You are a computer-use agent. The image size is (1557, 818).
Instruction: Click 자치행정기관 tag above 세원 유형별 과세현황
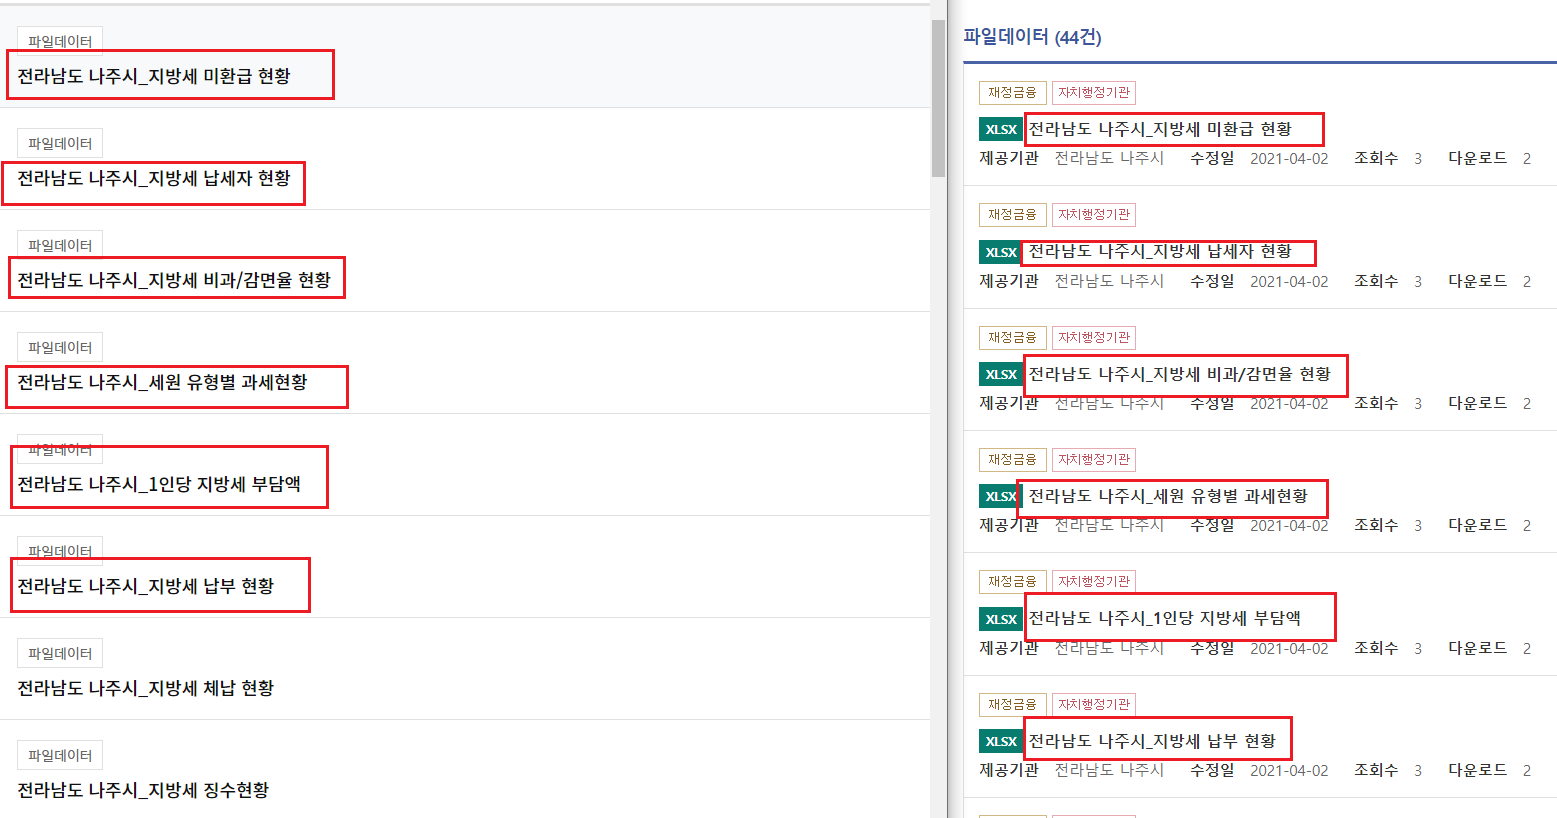click(1094, 459)
